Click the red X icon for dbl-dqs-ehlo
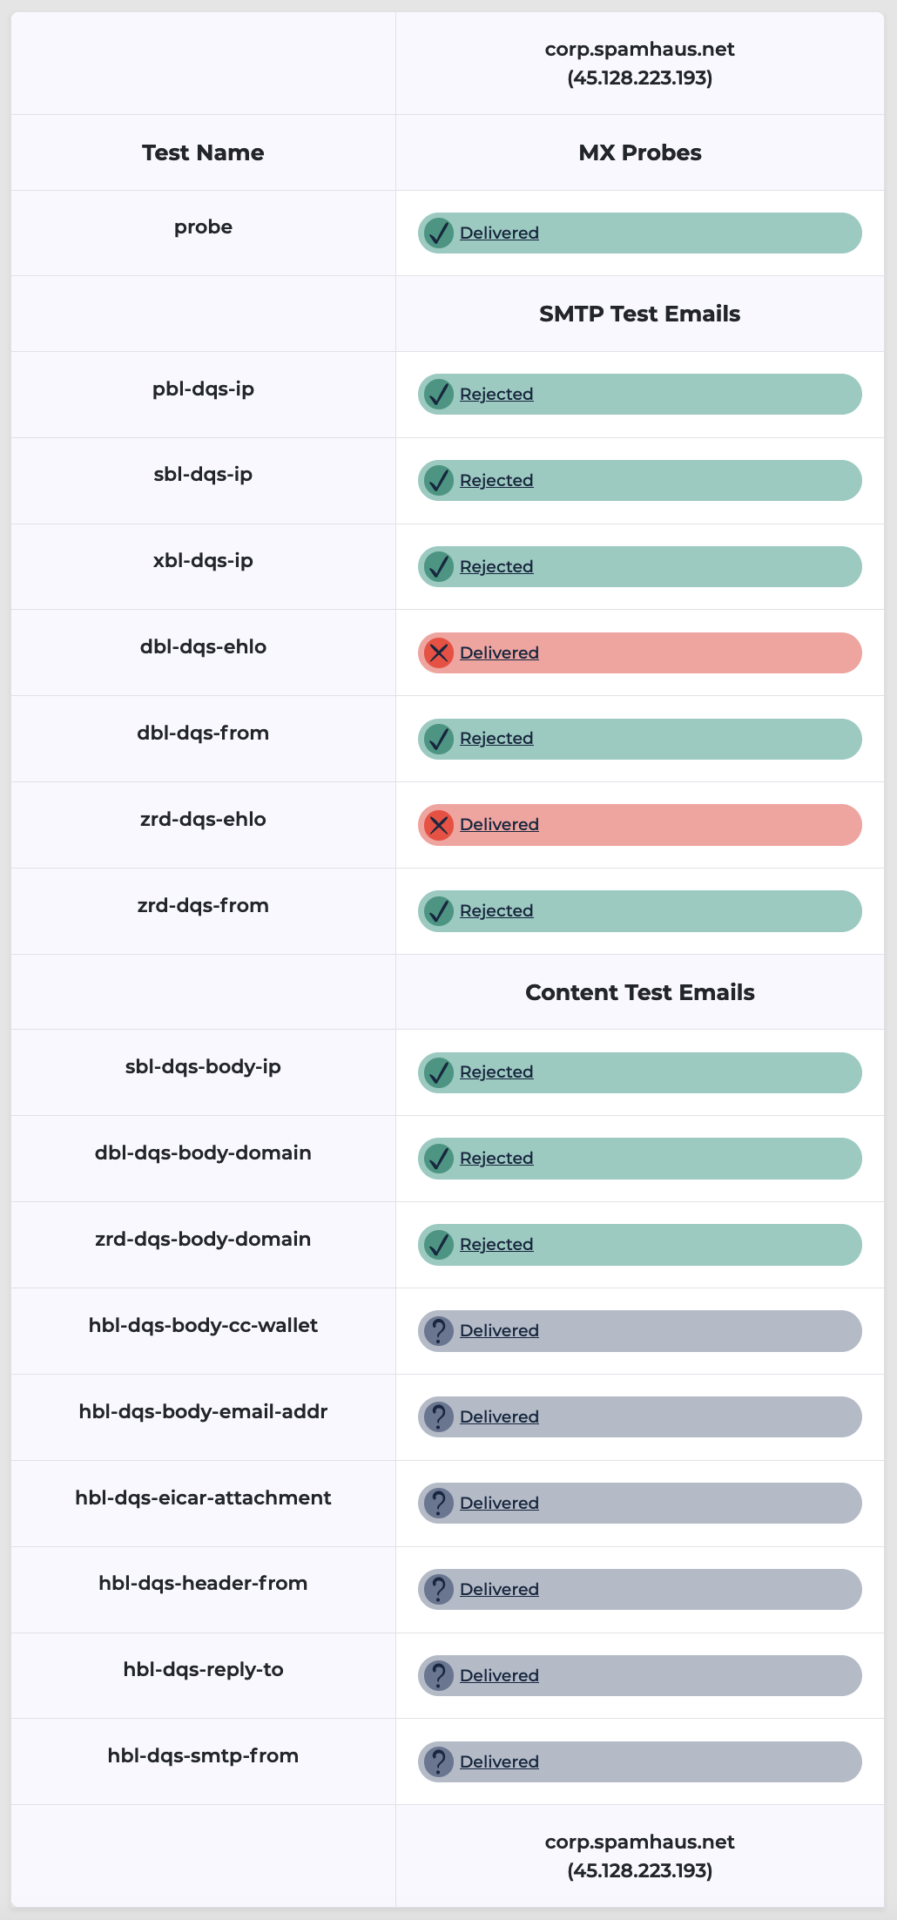 click(438, 653)
